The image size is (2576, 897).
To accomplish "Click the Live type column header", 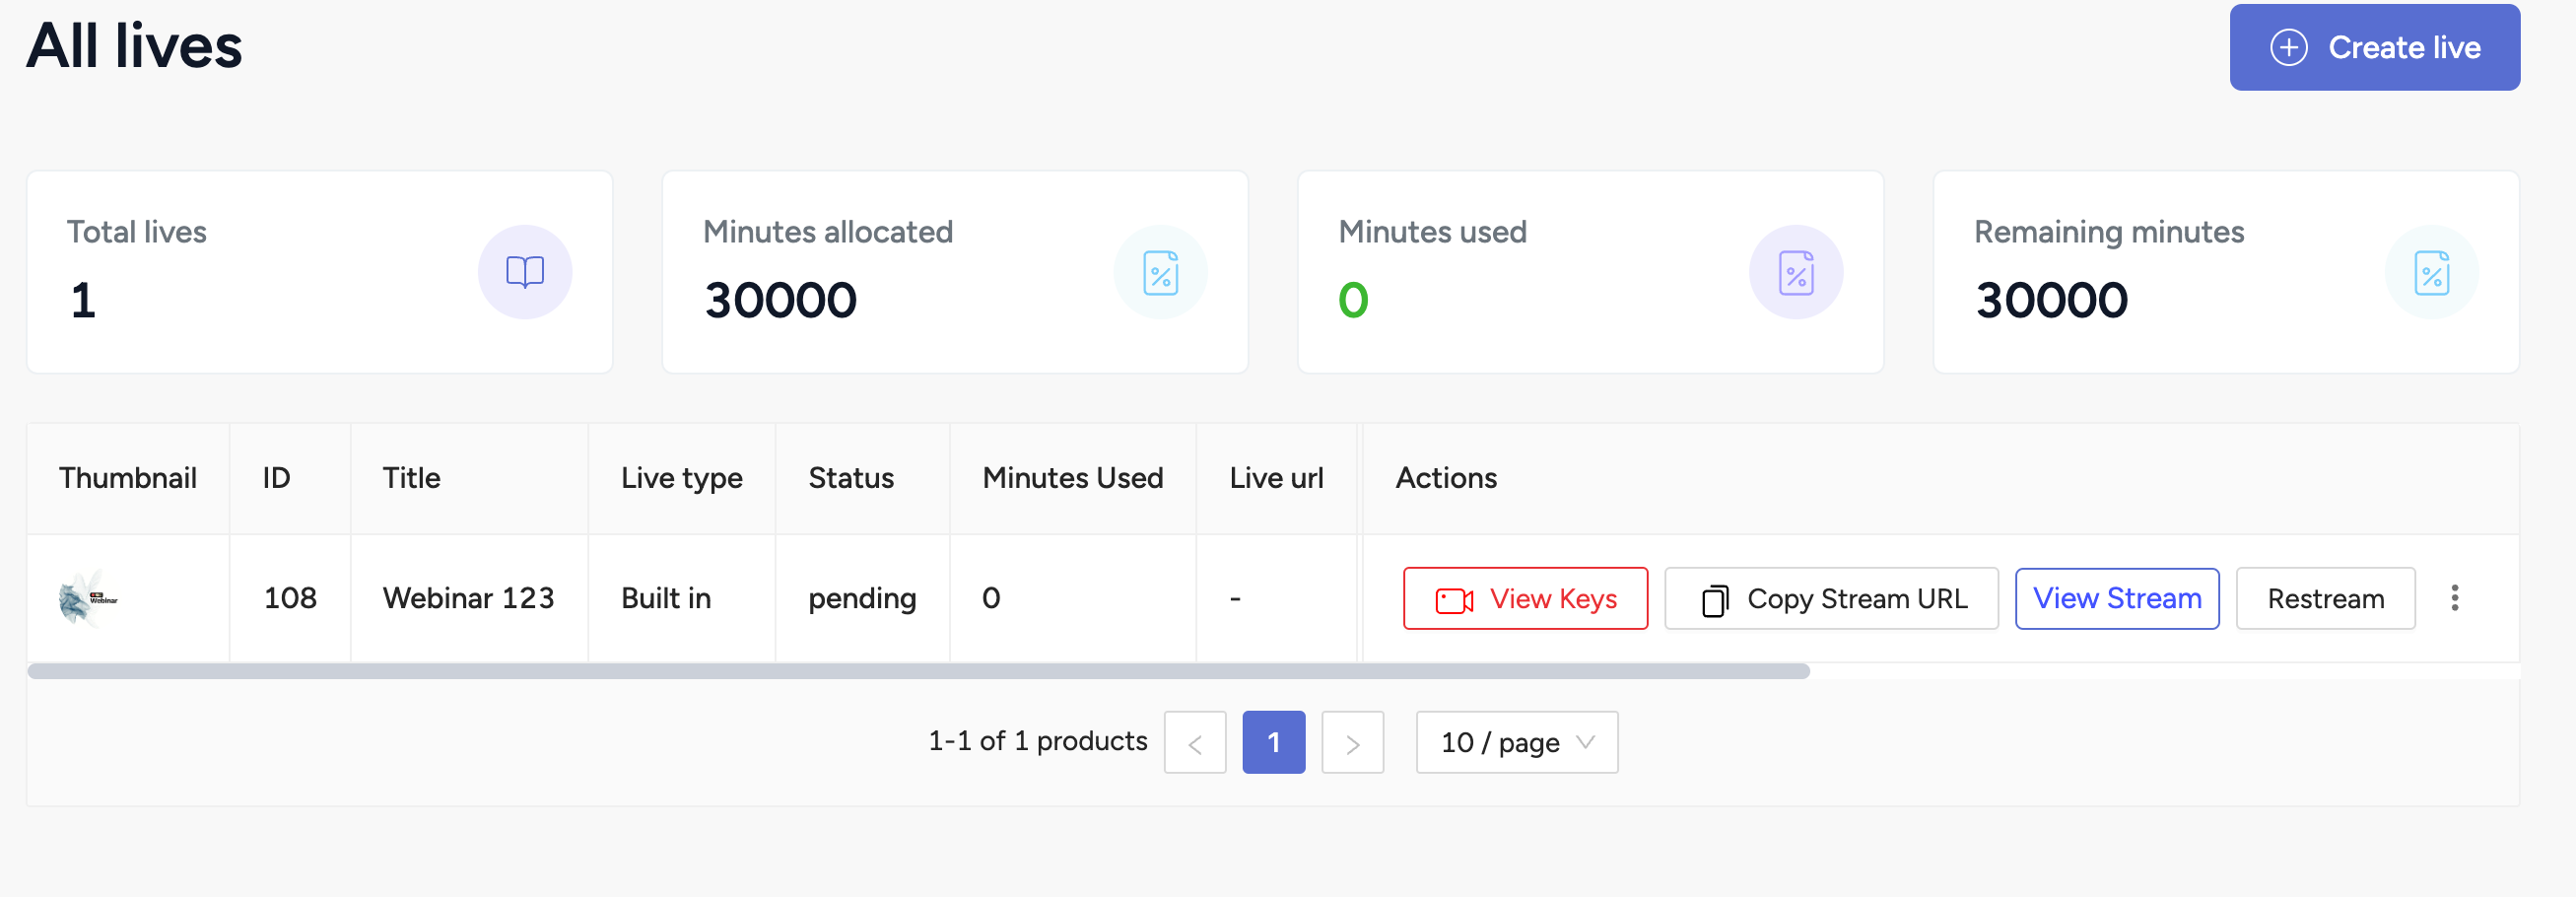I will 682,478.
